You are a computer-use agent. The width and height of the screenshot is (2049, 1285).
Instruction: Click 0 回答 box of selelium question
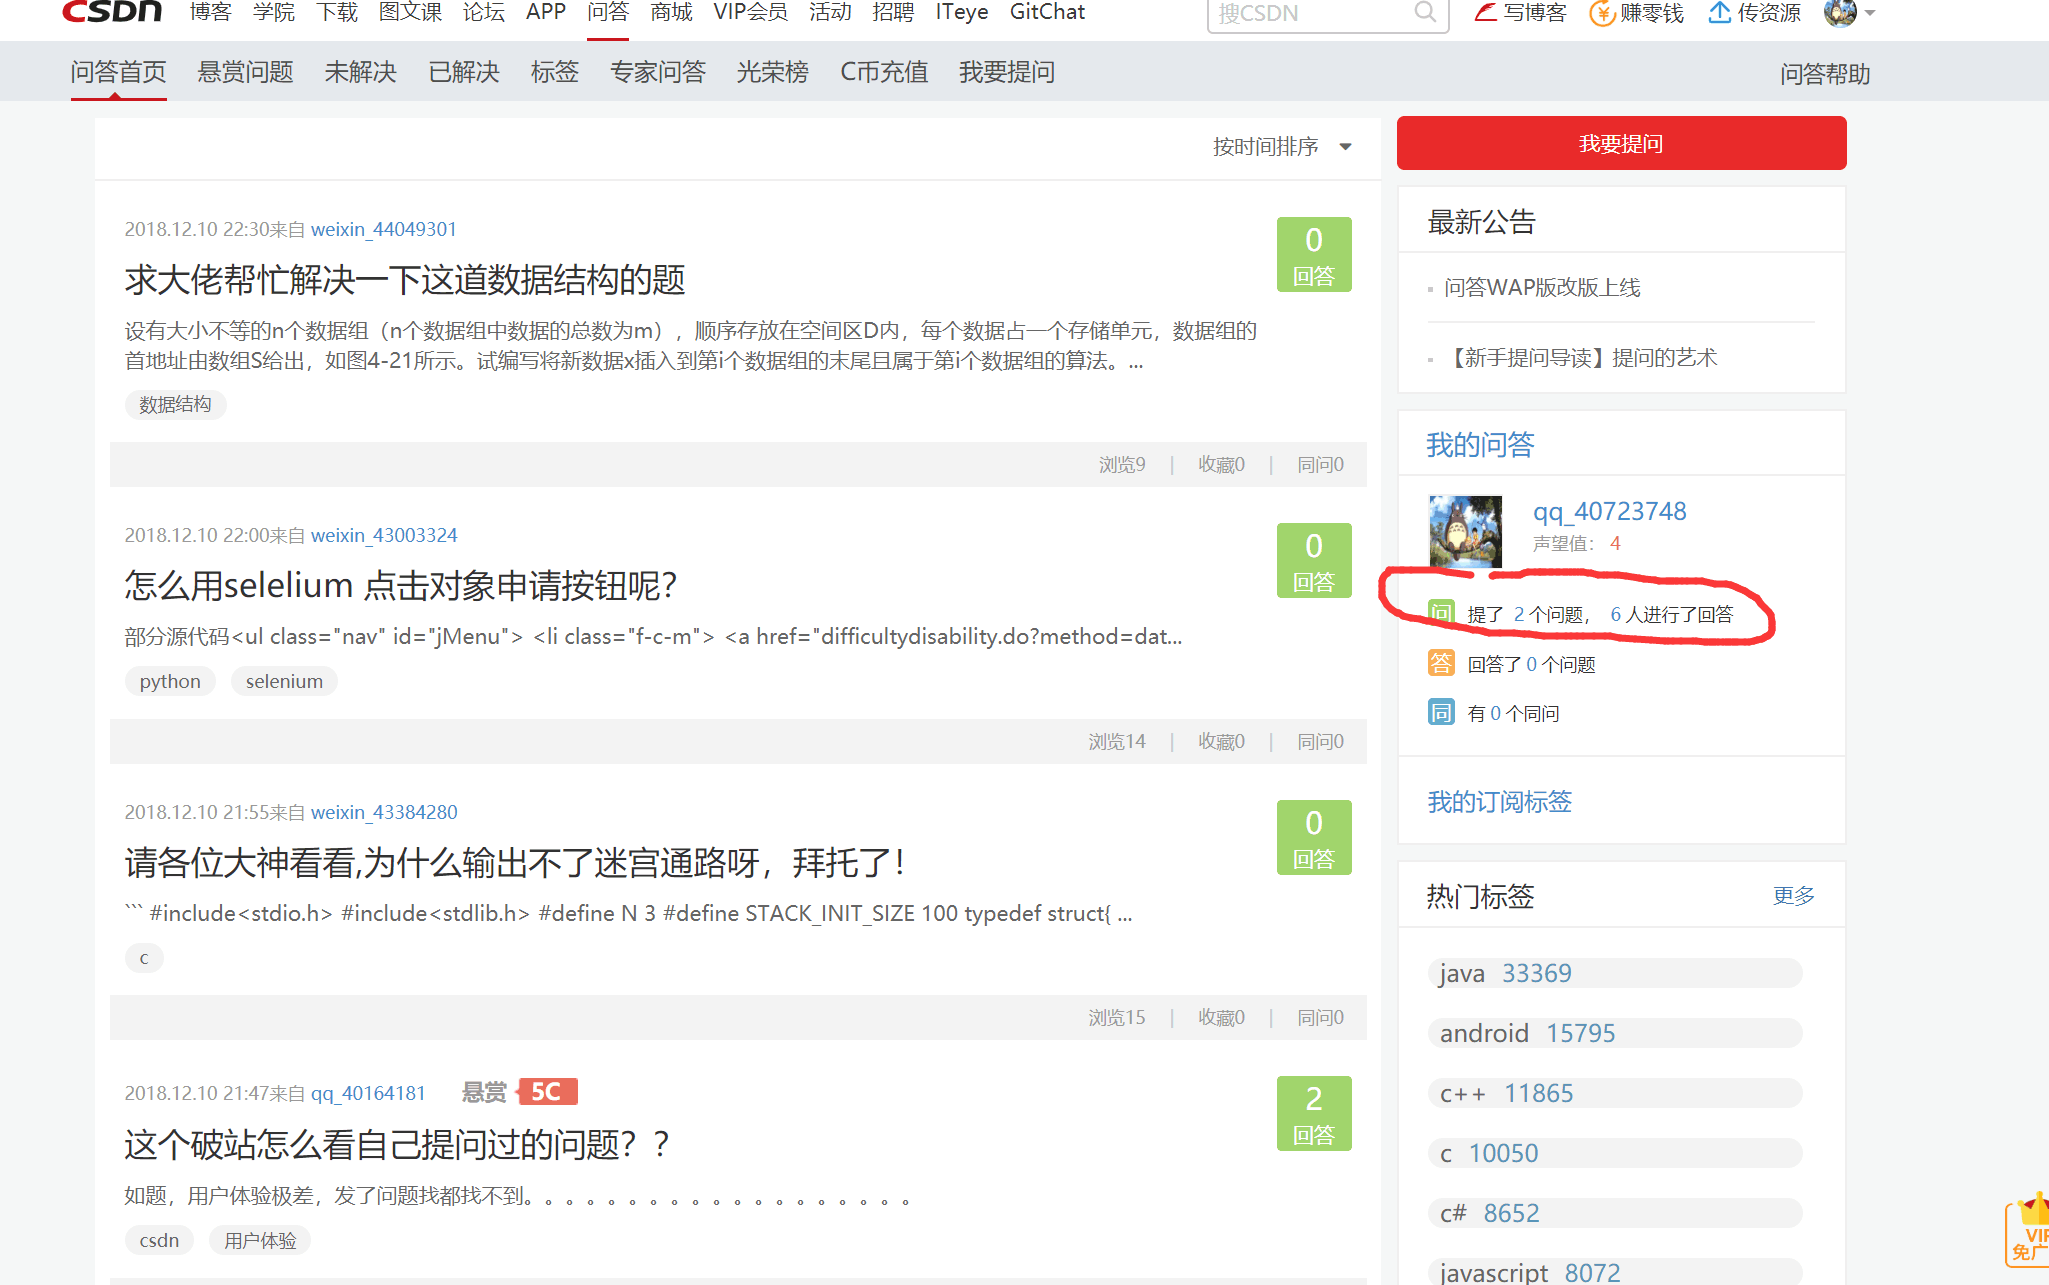click(x=1314, y=560)
